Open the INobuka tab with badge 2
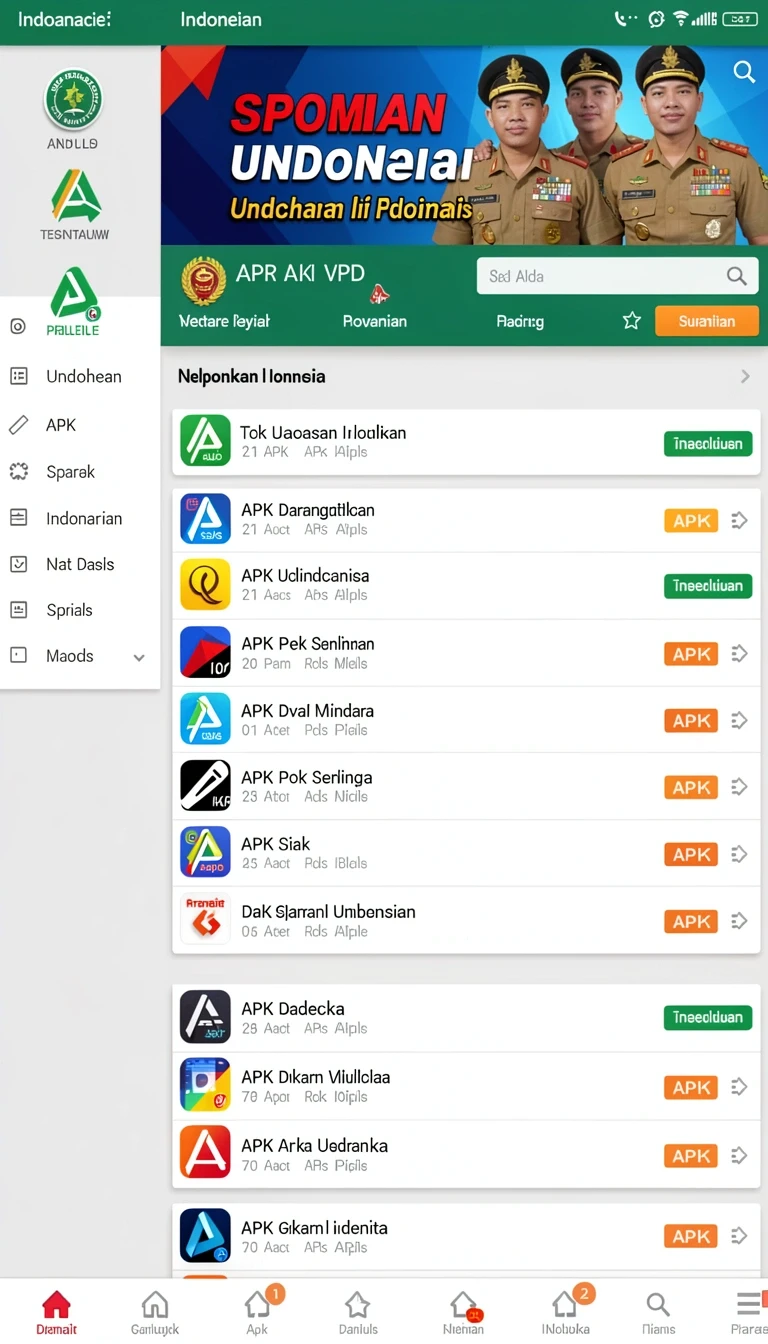The height and width of the screenshot is (1344, 768). point(566,1312)
